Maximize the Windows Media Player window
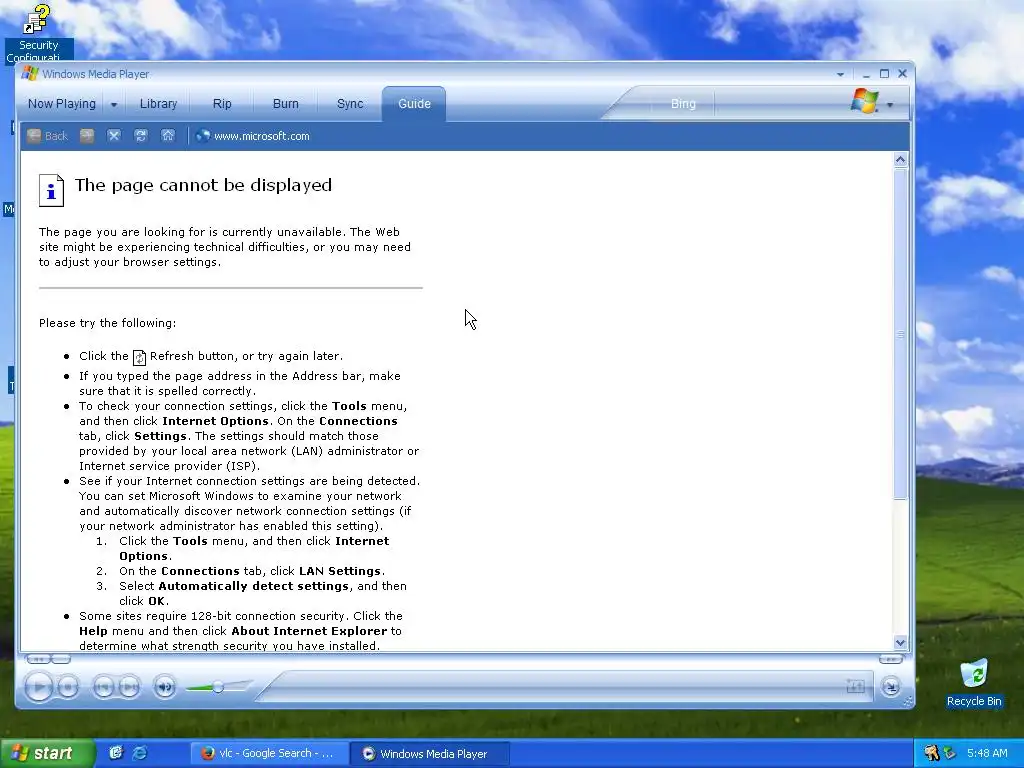 884,74
